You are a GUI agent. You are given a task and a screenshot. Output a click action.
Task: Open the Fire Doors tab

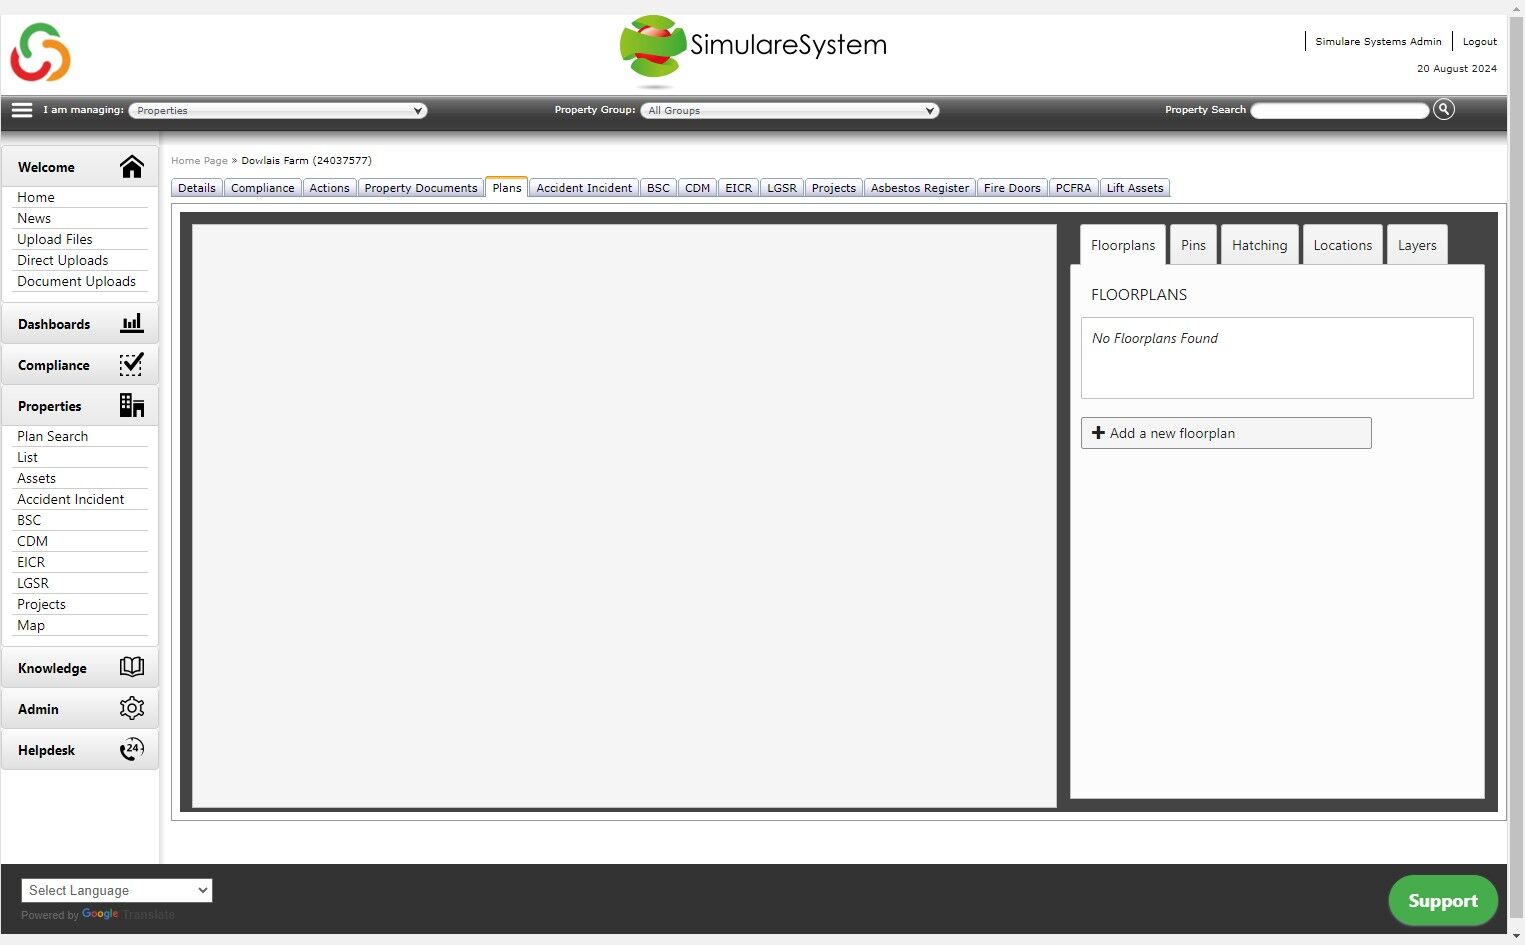click(1012, 188)
